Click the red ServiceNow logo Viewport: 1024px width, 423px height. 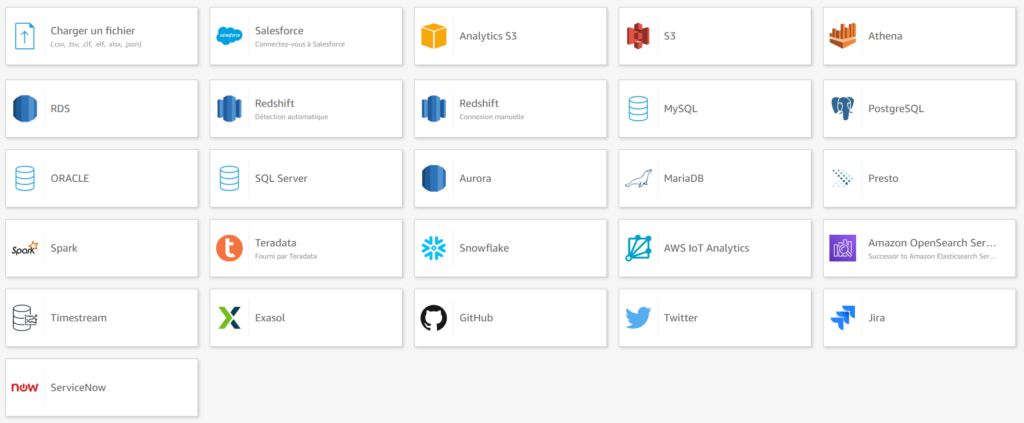pos(25,388)
